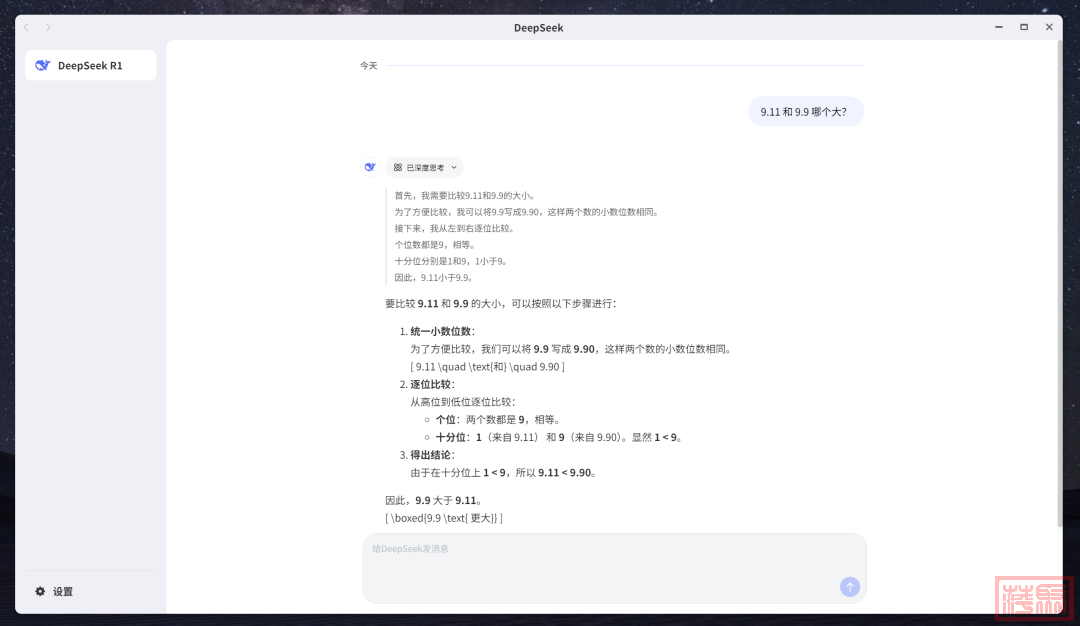Click the line "从高位到低位逐位比较："
Screen dimensions: 1080x626
[463, 402]
